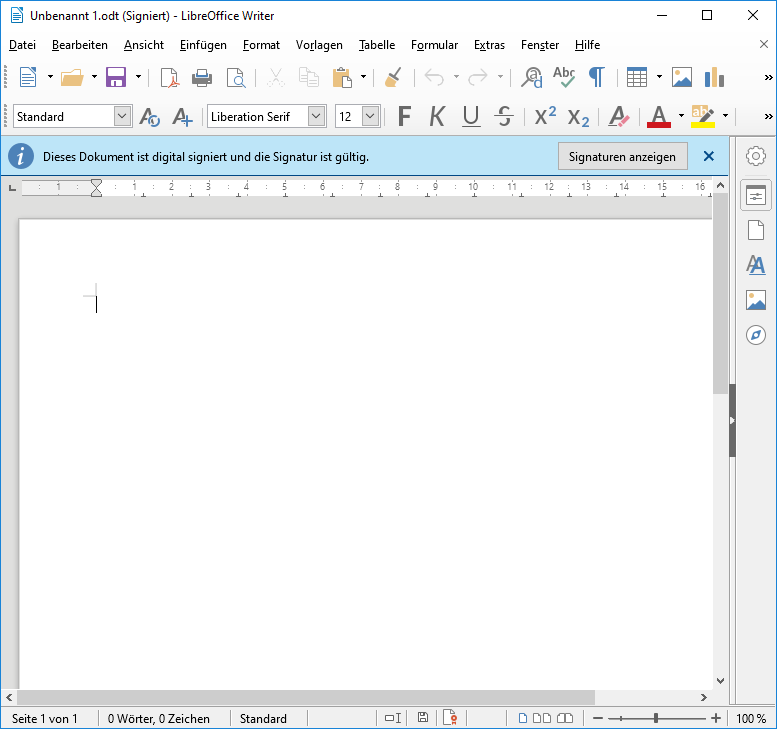Image resolution: width=777 pixels, height=729 pixels.
Task: Run the spelling check Abc icon
Action: click(x=564, y=77)
